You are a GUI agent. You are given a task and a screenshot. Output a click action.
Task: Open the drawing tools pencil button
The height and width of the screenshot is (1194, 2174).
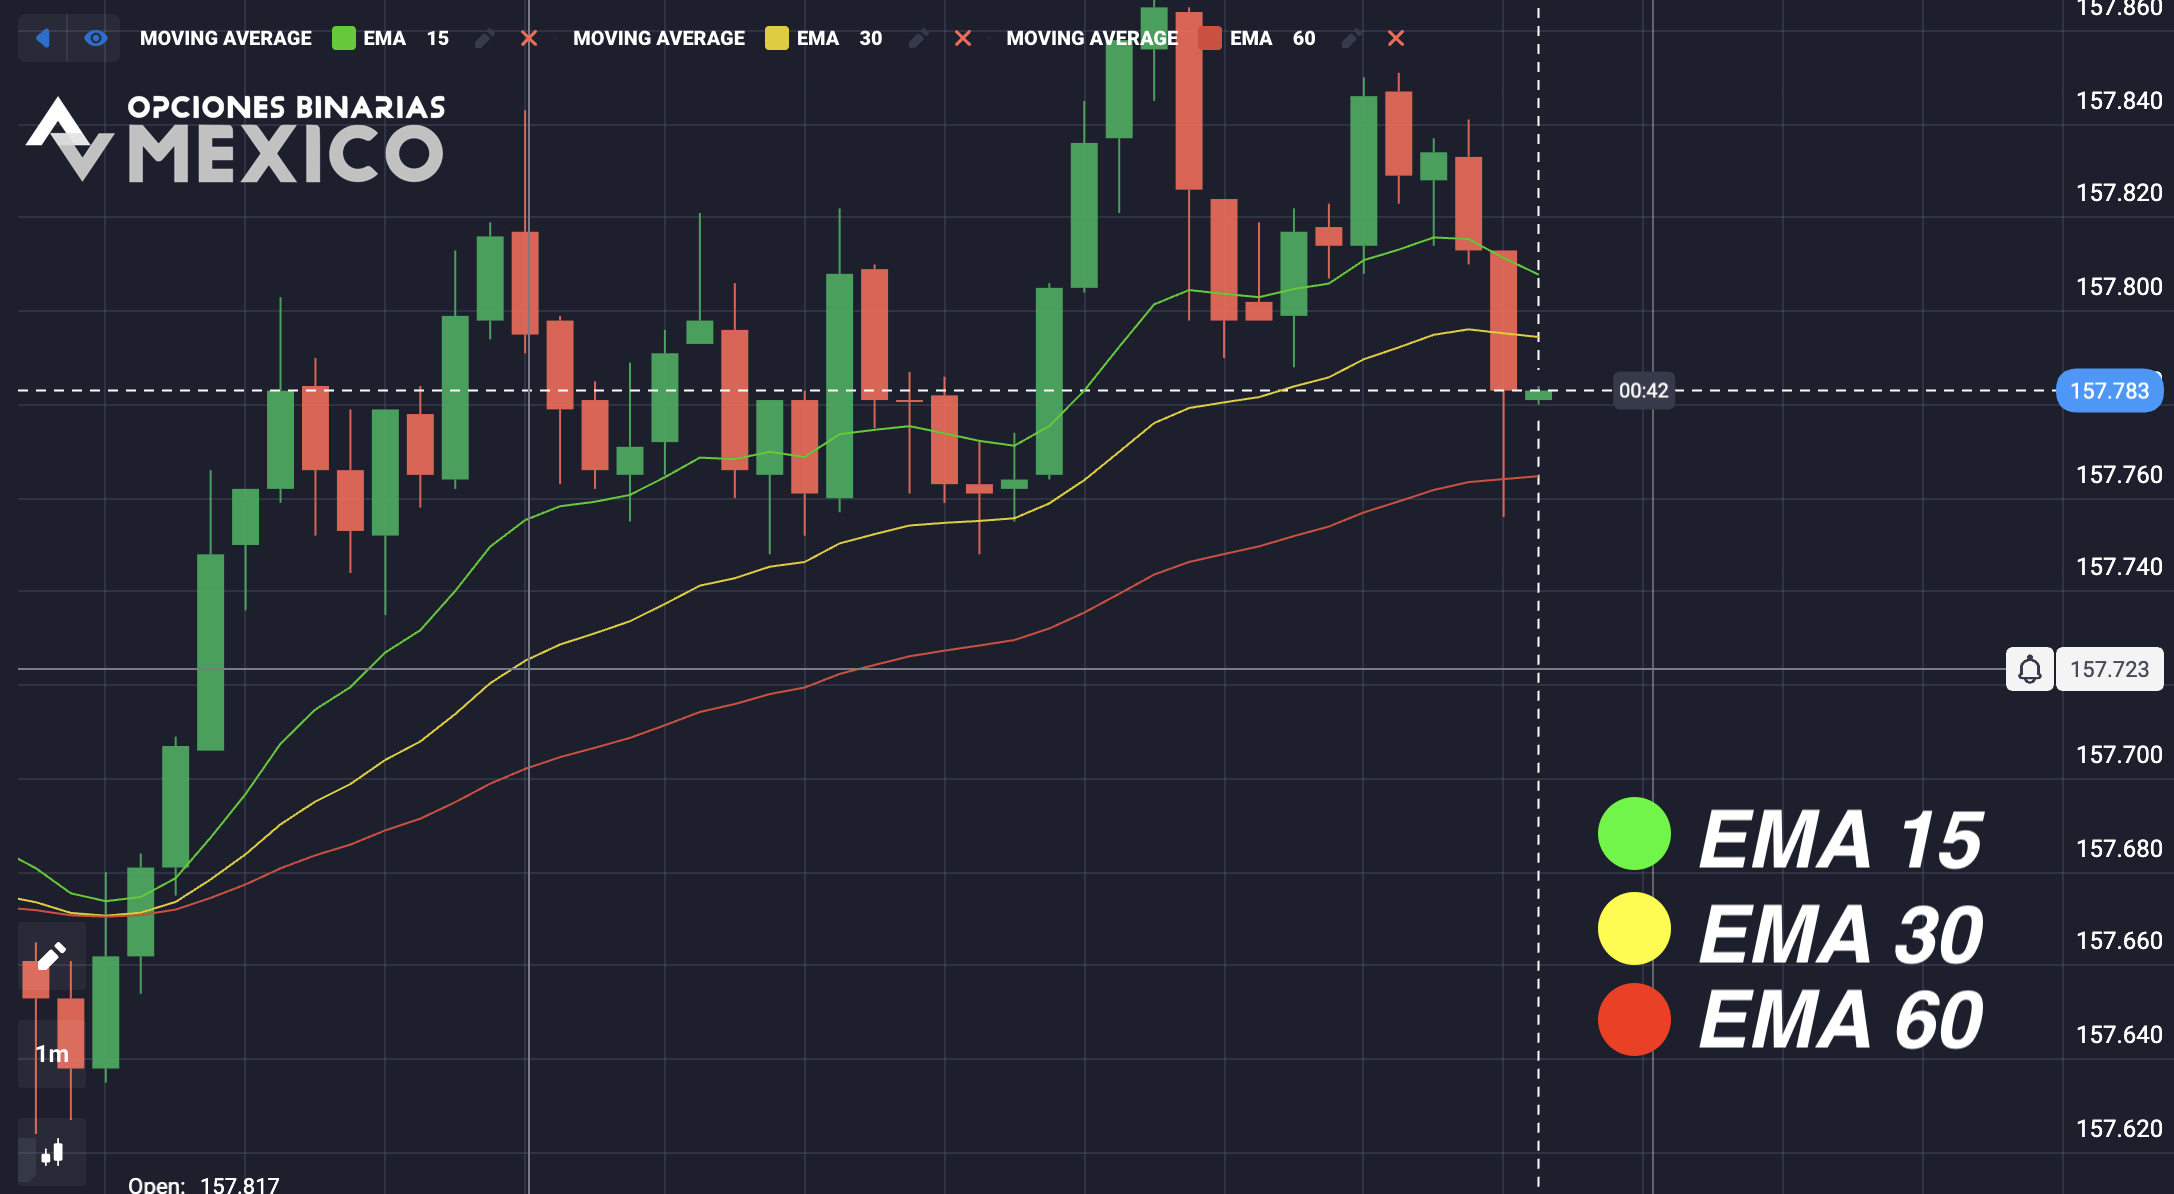pyautogui.click(x=51, y=956)
